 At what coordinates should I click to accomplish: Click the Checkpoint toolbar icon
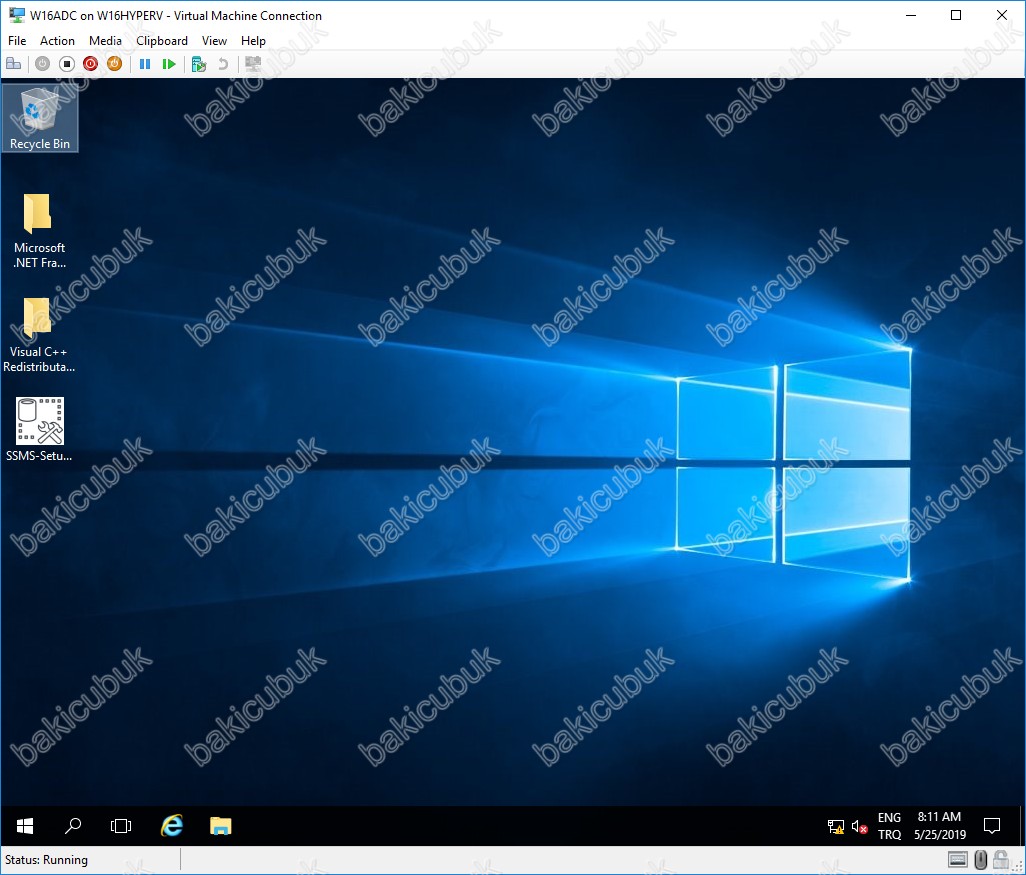click(199, 63)
